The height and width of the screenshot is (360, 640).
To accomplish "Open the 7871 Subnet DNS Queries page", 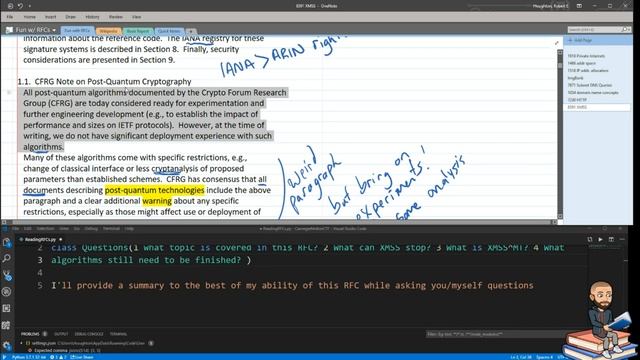I will point(590,85).
